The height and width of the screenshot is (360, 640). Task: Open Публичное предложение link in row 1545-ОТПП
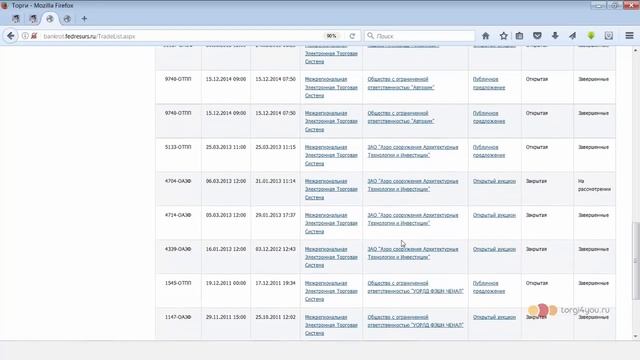coord(489,287)
